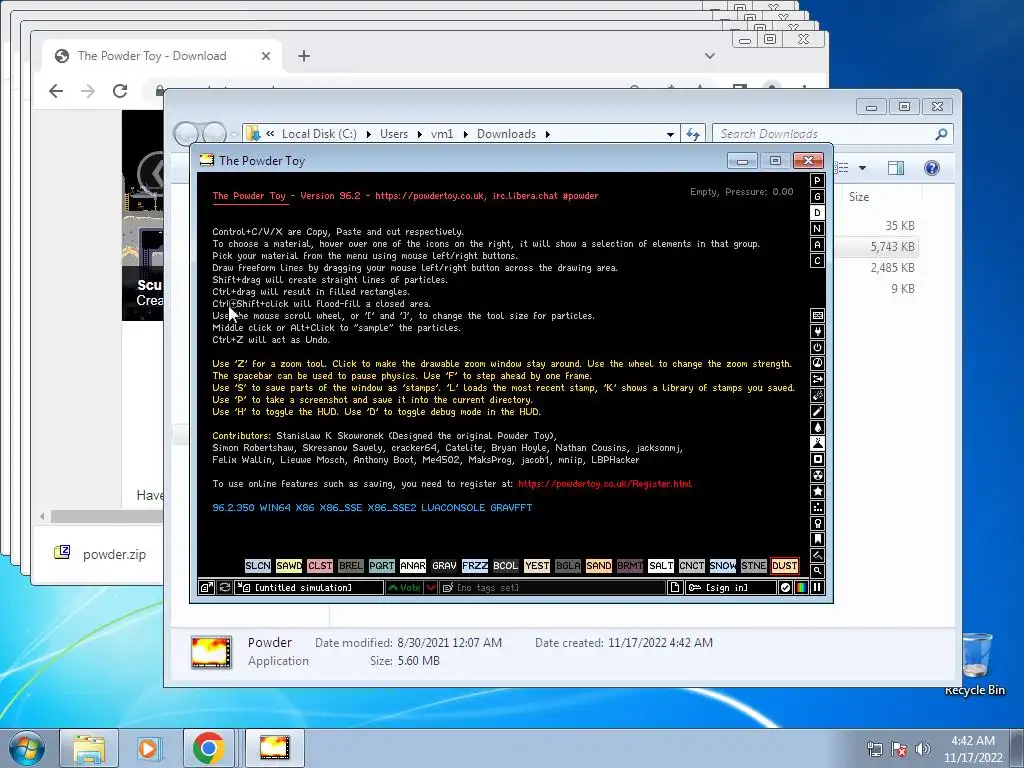Go to Local Disk (C:) in breadcrumb

[319, 134]
